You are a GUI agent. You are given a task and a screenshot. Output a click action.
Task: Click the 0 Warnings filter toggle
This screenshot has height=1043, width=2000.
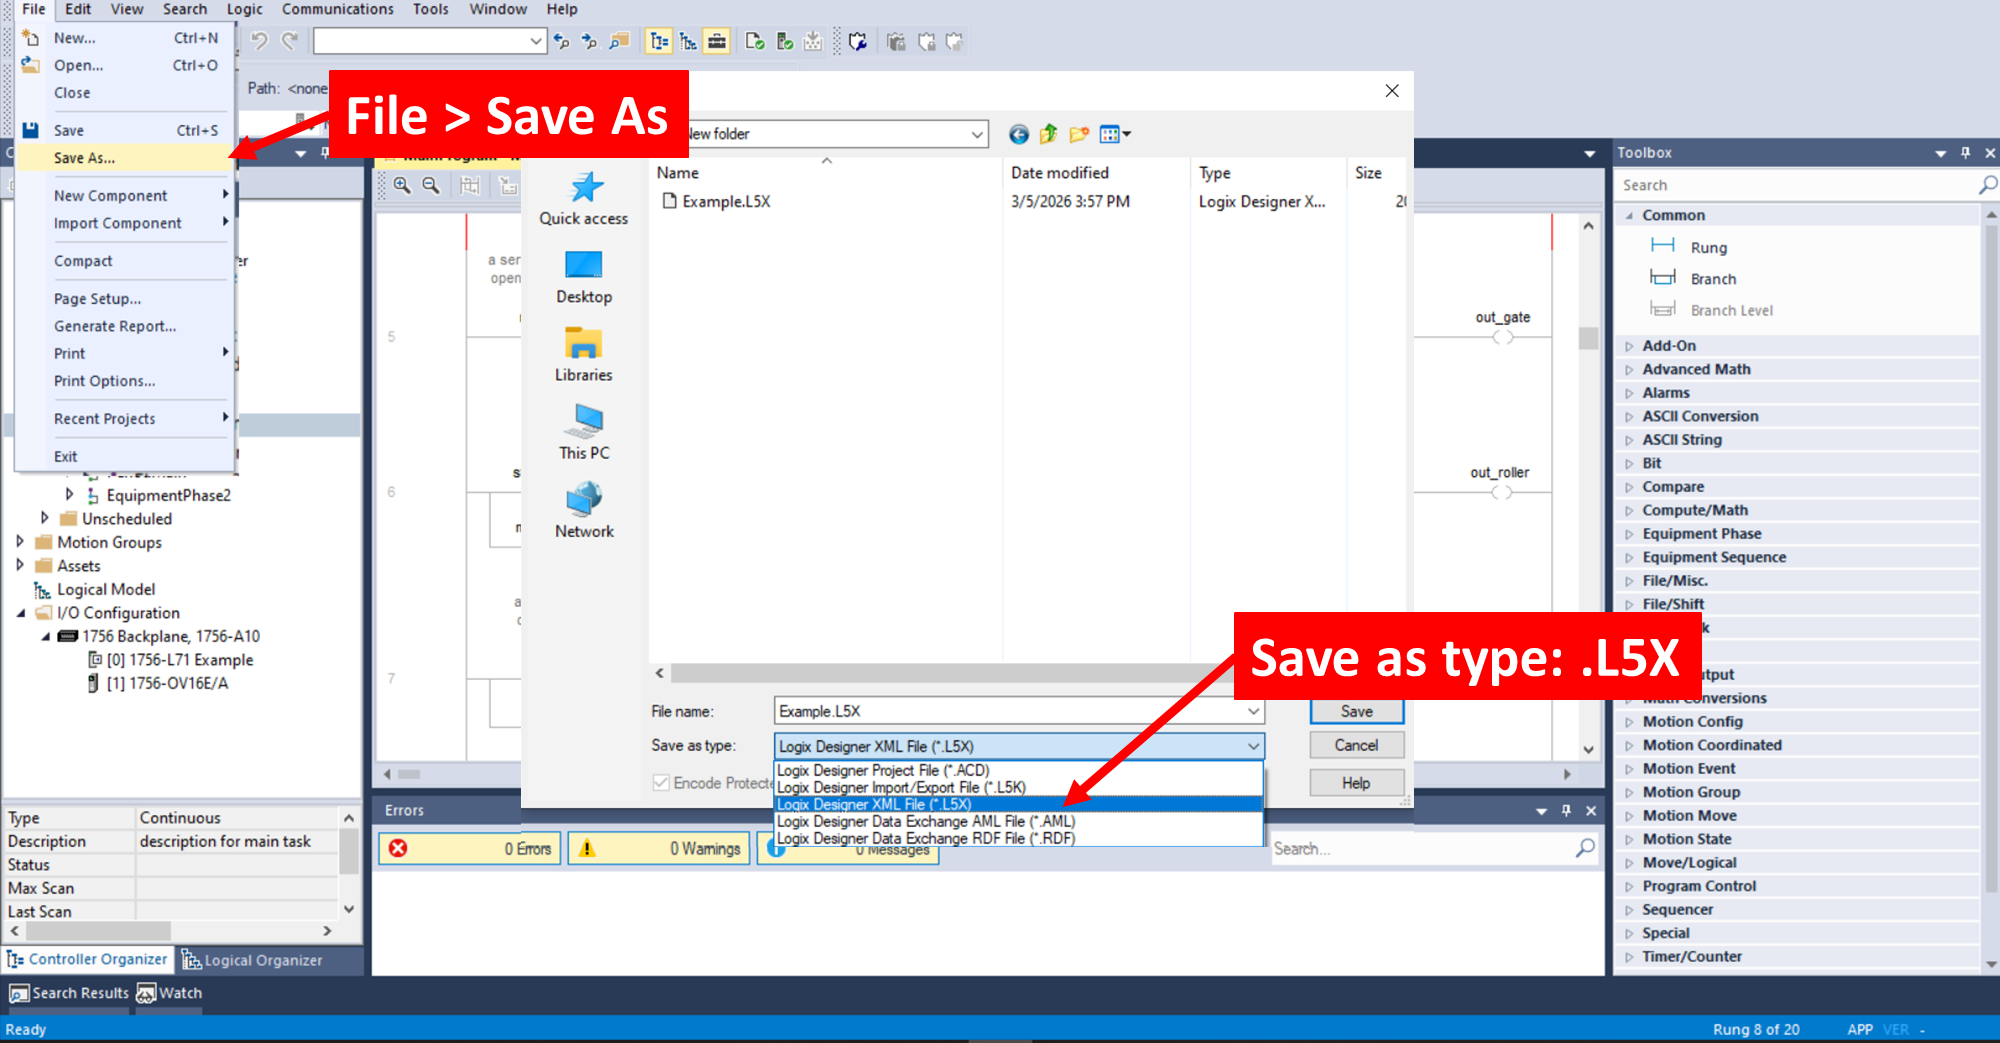coord(658,848)
